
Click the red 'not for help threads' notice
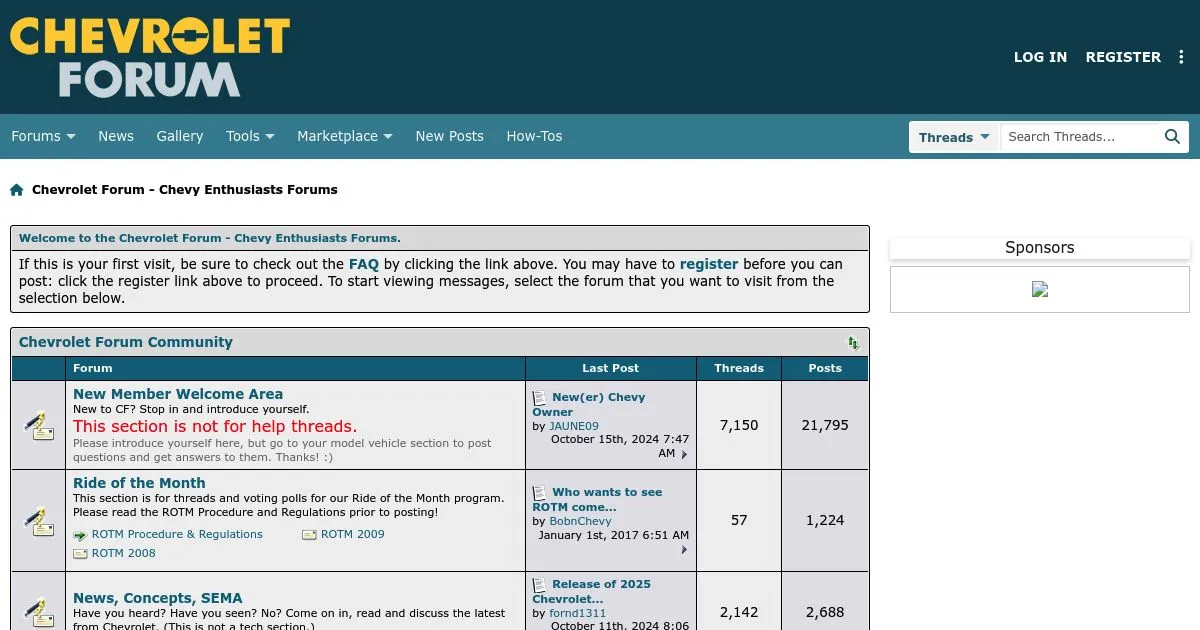tap(215, 426)
